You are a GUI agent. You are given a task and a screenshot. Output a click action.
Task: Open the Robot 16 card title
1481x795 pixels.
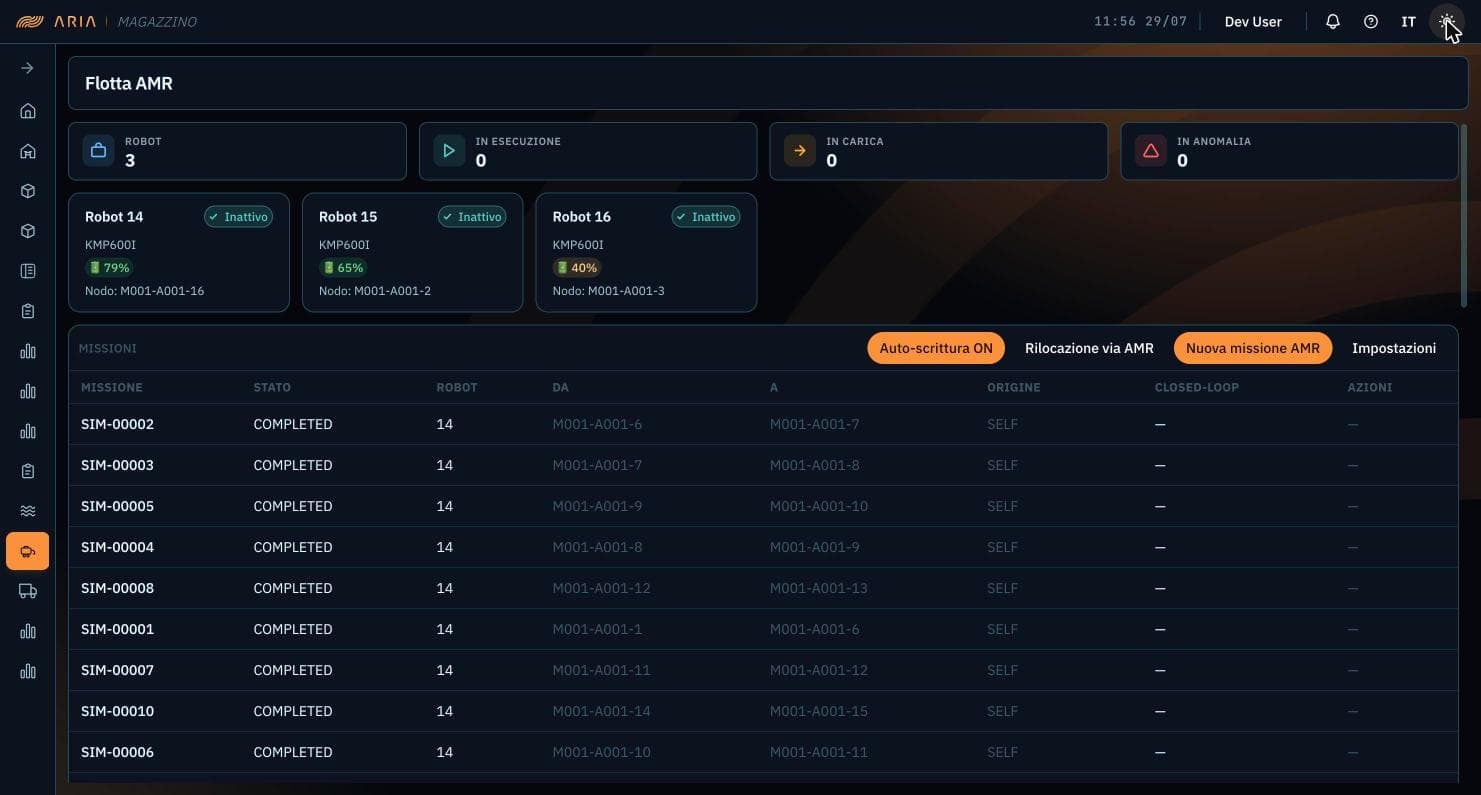[581, 217]
